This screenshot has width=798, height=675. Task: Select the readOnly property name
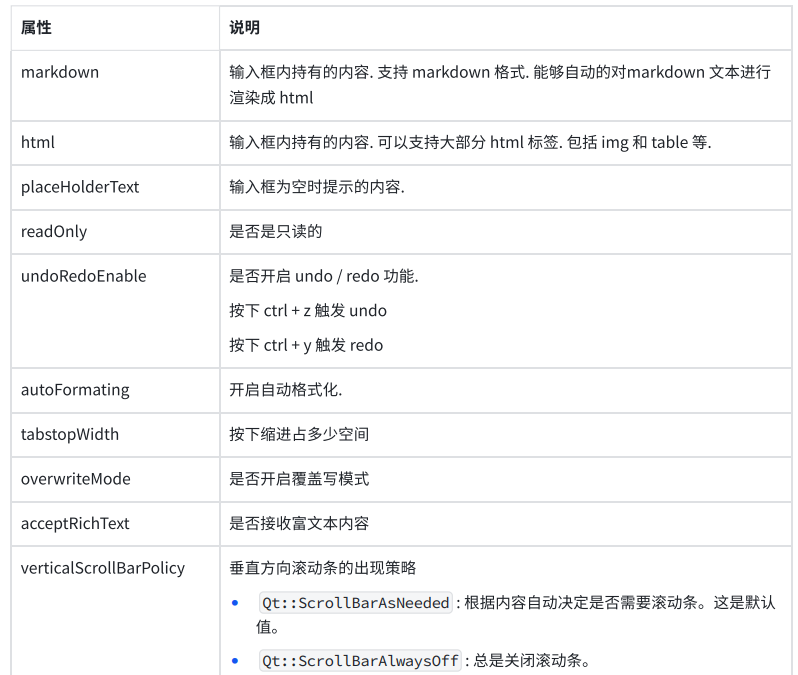point(54,232)
